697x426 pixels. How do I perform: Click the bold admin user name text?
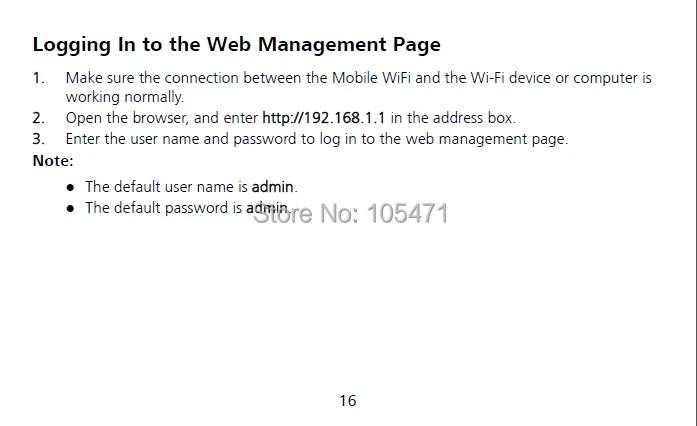point(272,186)
